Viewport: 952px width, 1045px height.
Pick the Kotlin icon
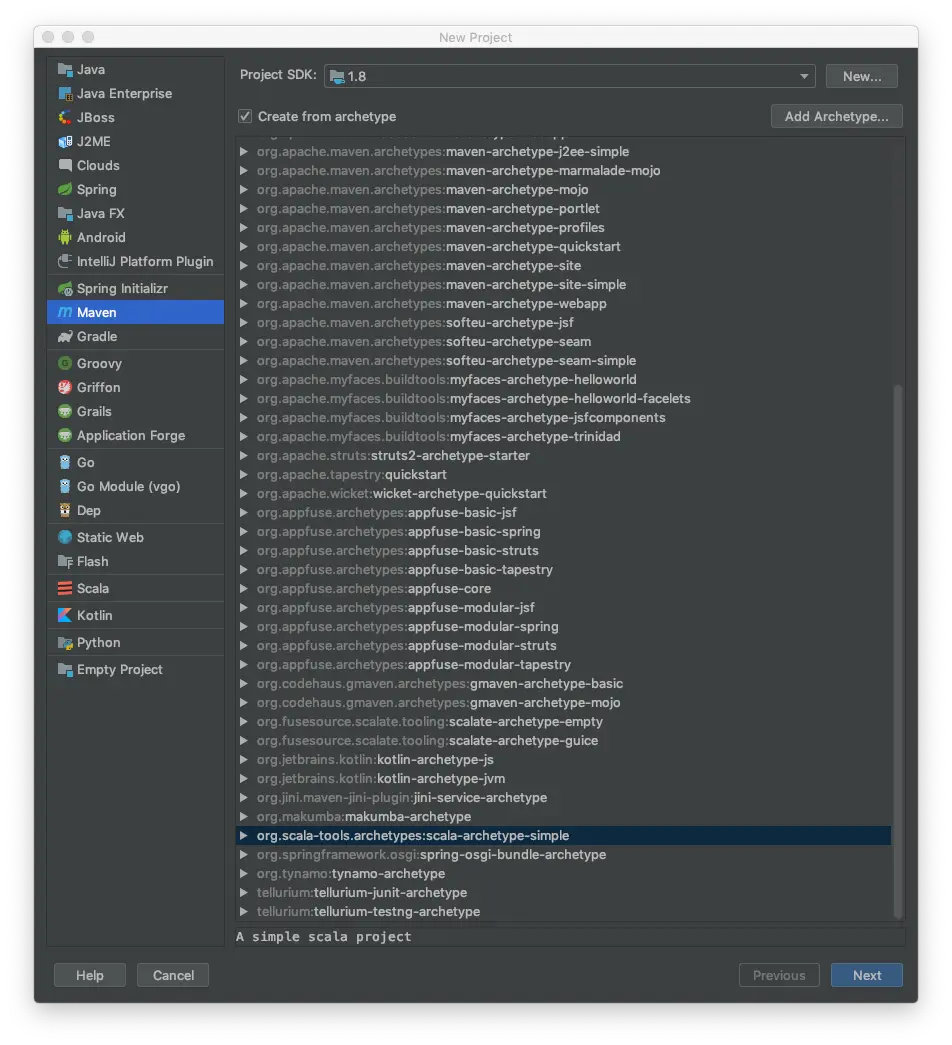65,615
